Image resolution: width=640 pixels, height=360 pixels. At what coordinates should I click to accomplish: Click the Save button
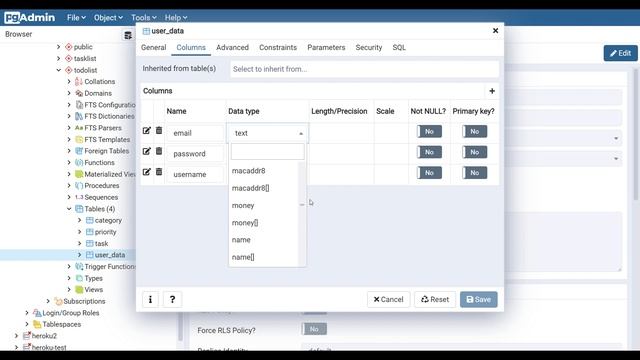click(x=478, y=300)
